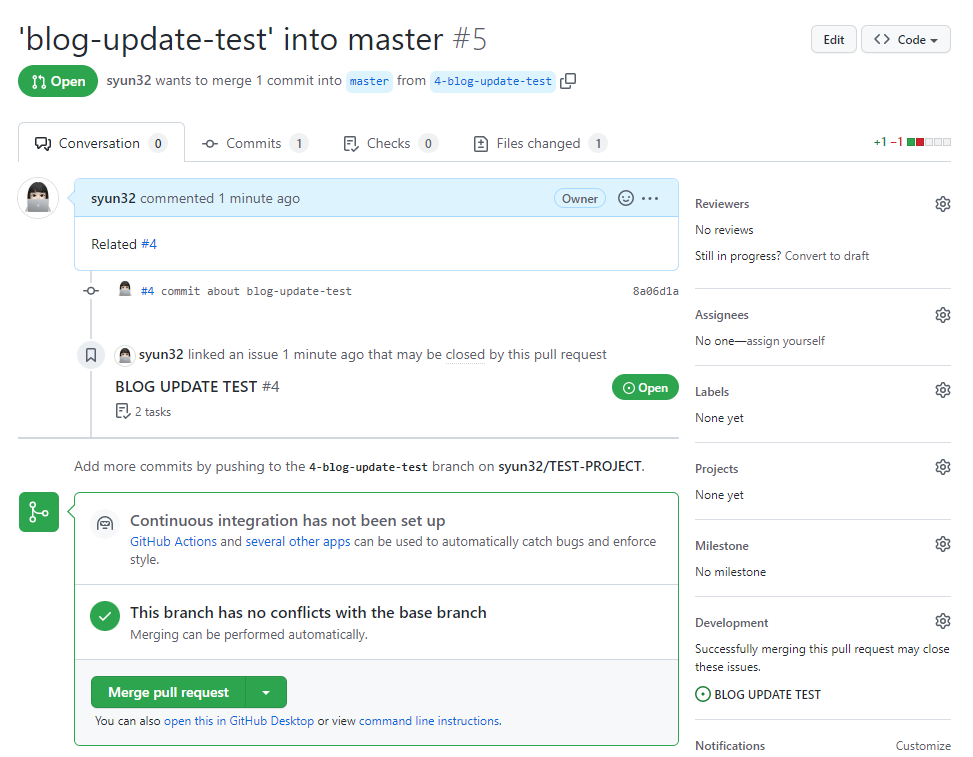Copy the 4-blog-update-test branch name icon

568,81
